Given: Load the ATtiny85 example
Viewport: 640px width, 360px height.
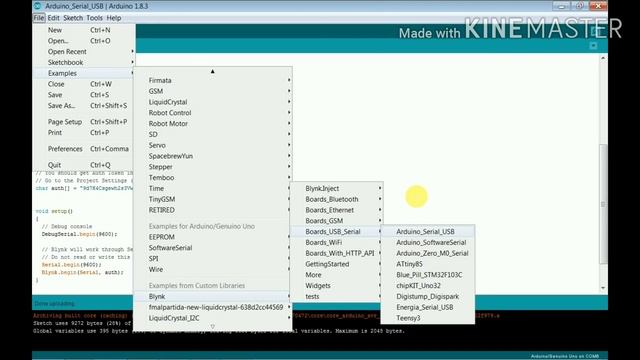Looking at the screenshot, I should pyautogui.click(x=428, y=264).
